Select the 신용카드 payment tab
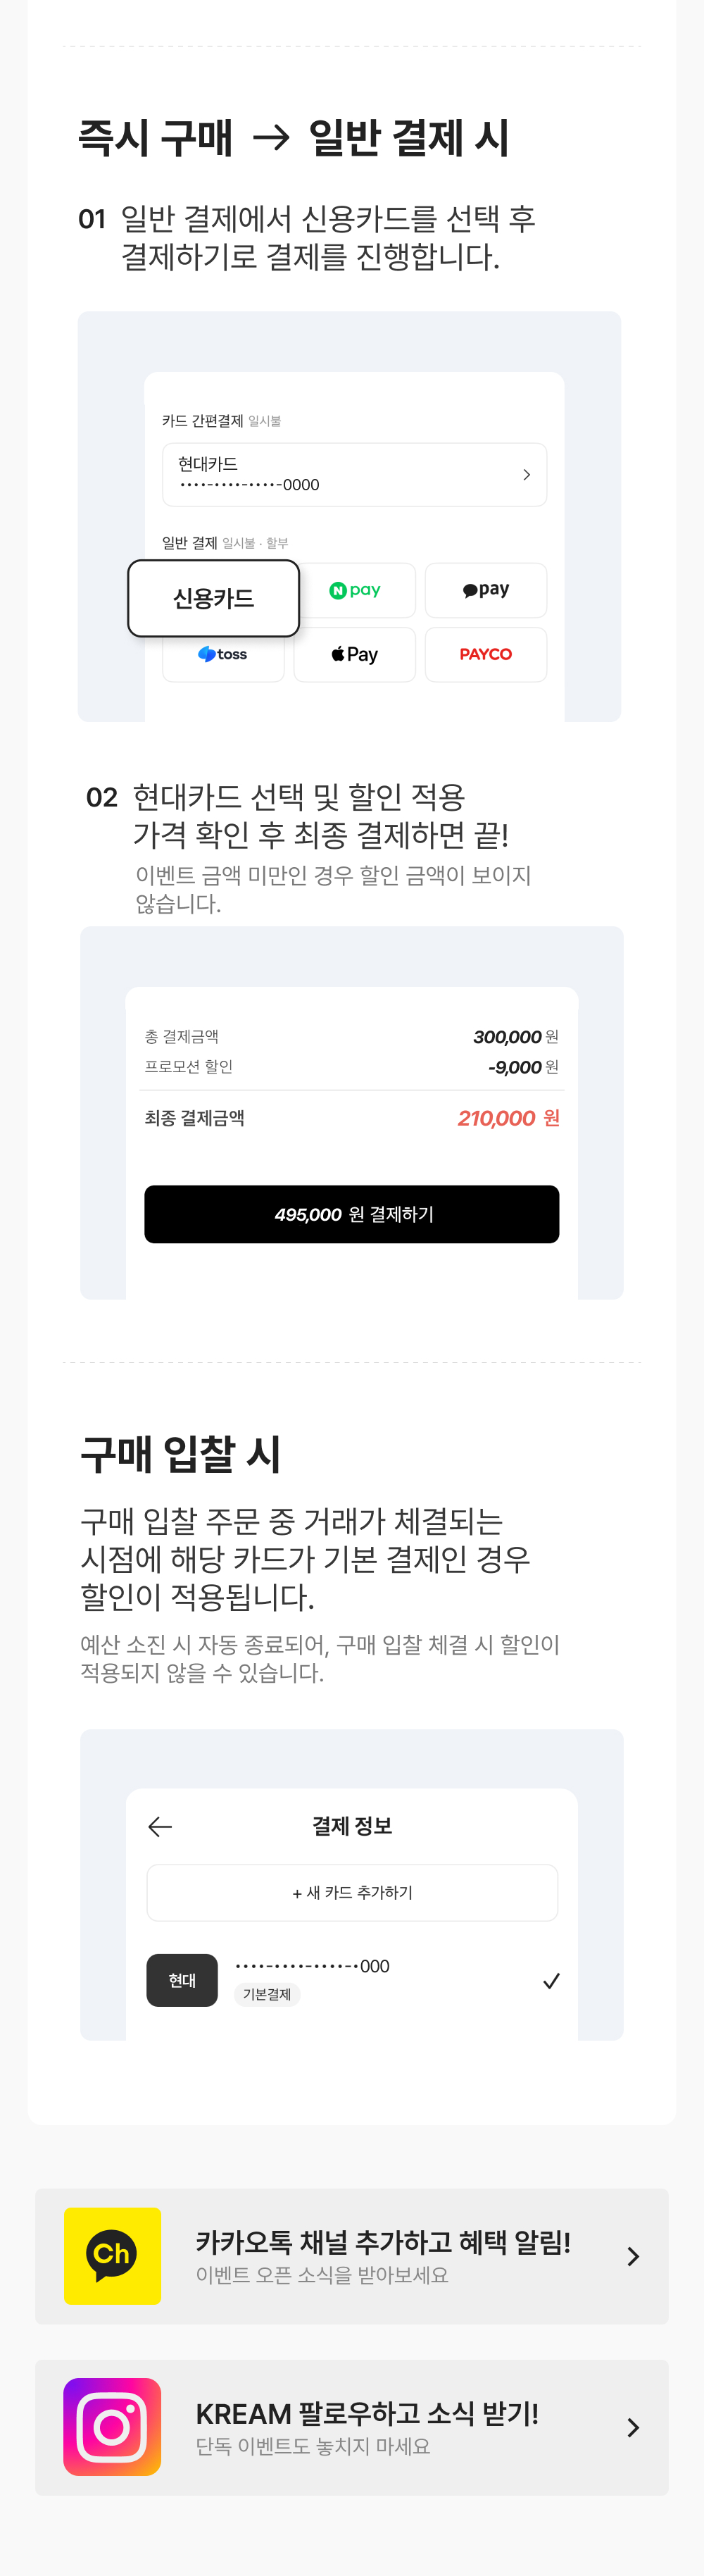The height and width of the screenshot is (2576, 704). (x=214, y=598)
